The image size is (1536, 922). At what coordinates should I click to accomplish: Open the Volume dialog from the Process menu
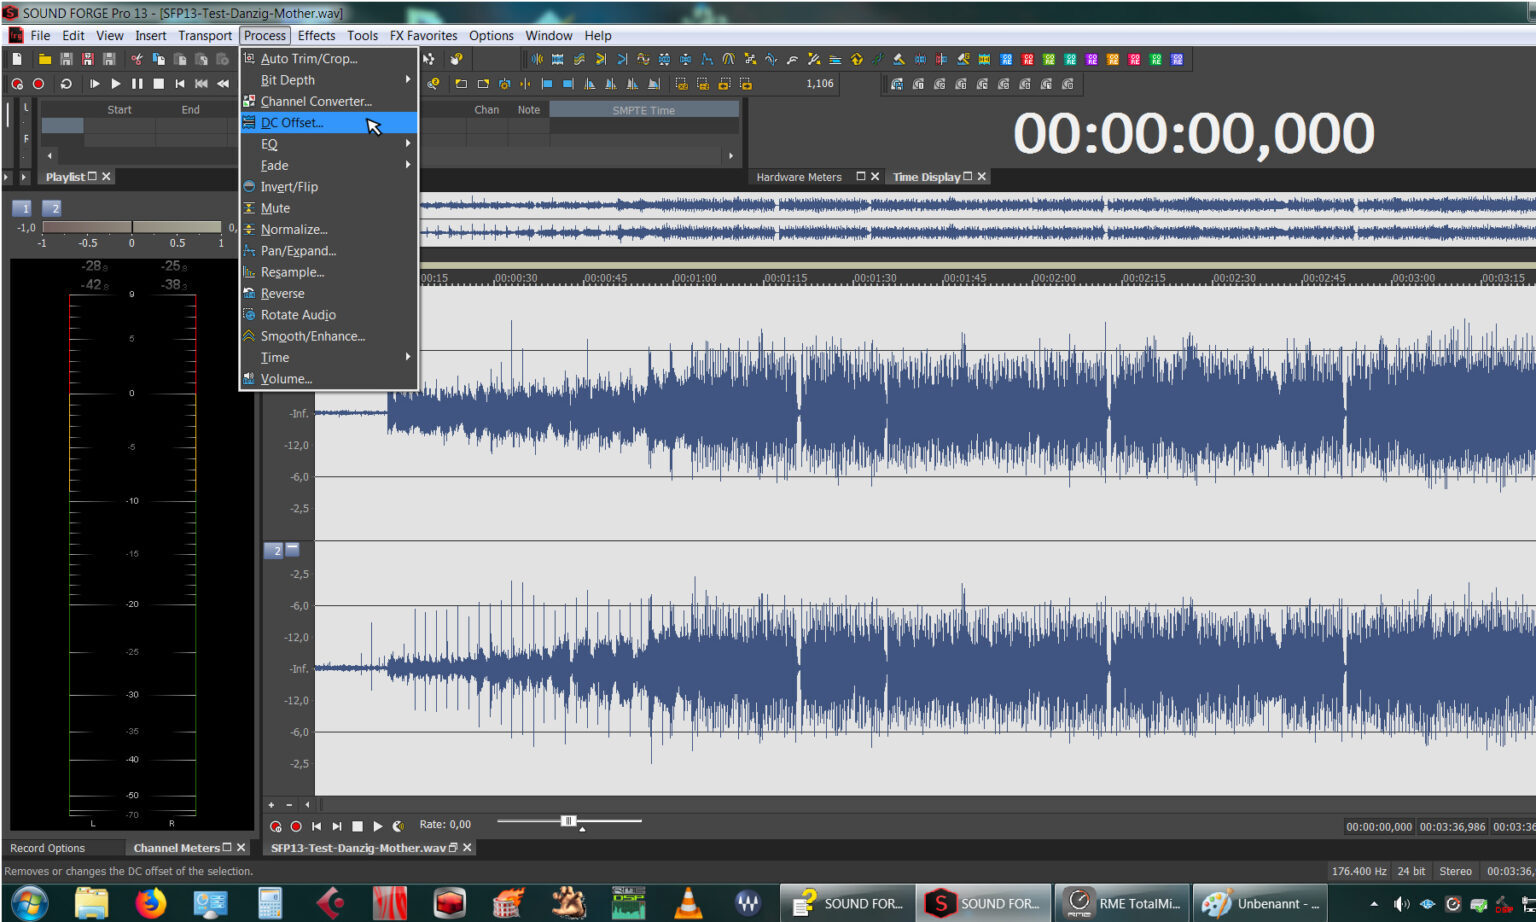tap(328, 379)
